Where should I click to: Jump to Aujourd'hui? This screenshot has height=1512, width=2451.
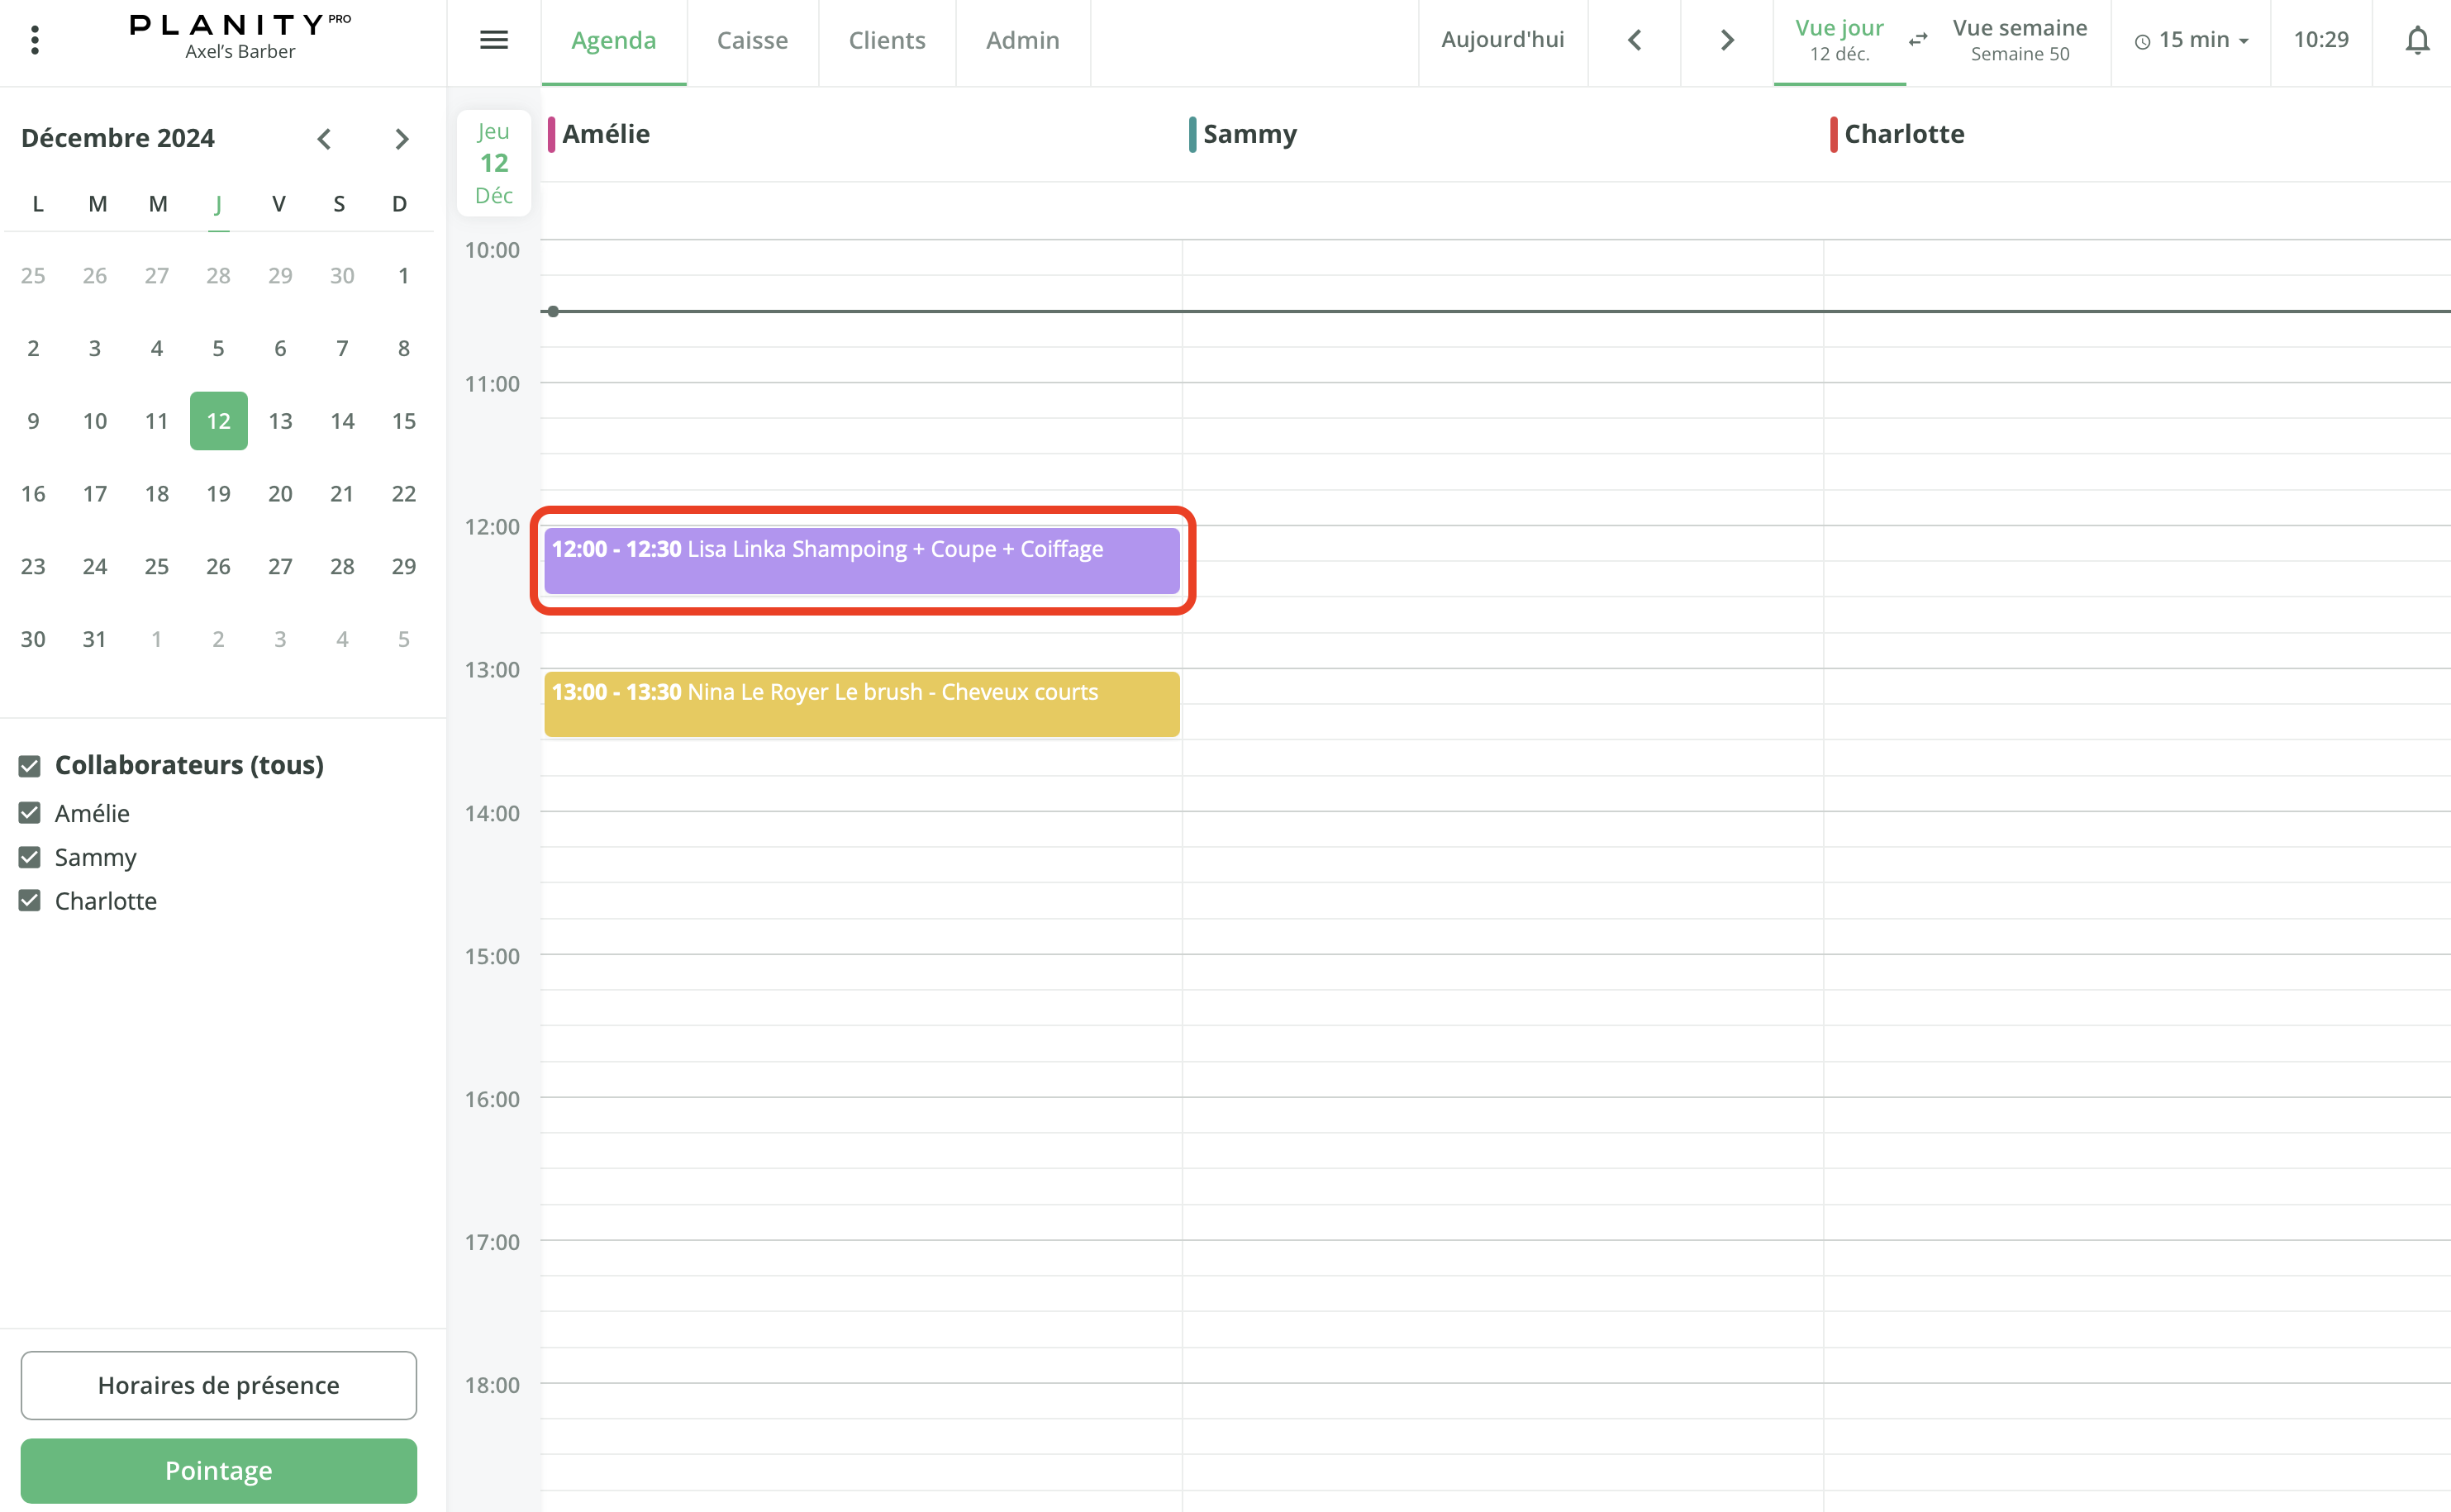click(x=1502, y=40)
